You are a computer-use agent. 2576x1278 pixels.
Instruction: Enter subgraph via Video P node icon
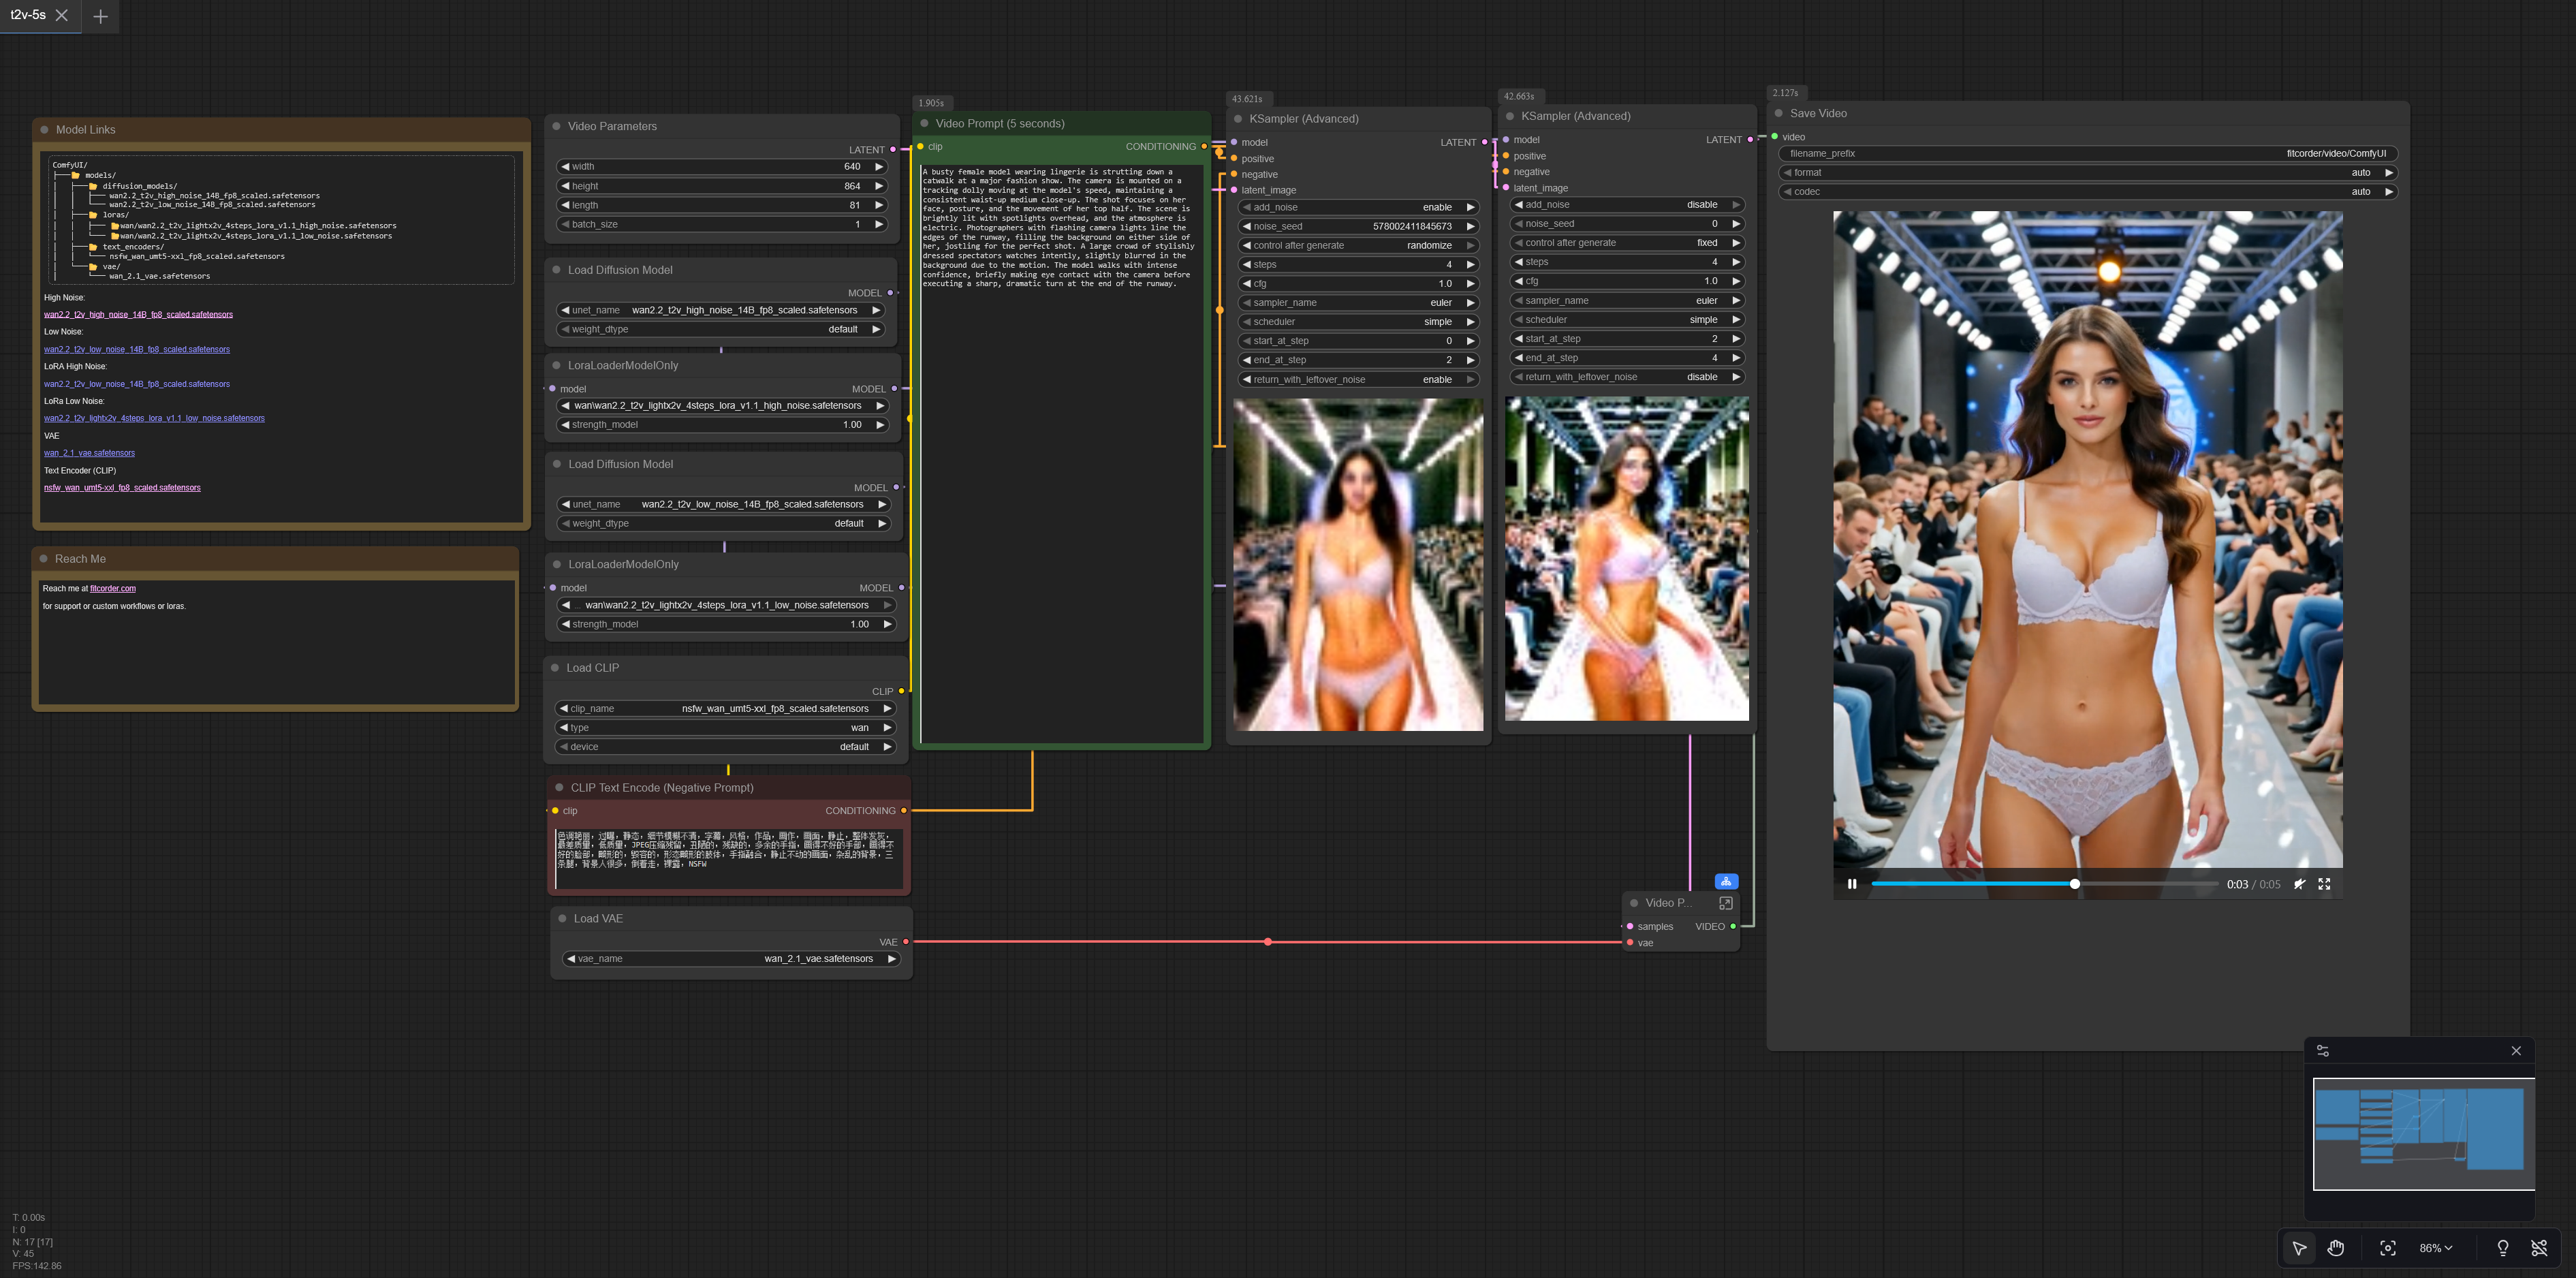coord(1725,903)
